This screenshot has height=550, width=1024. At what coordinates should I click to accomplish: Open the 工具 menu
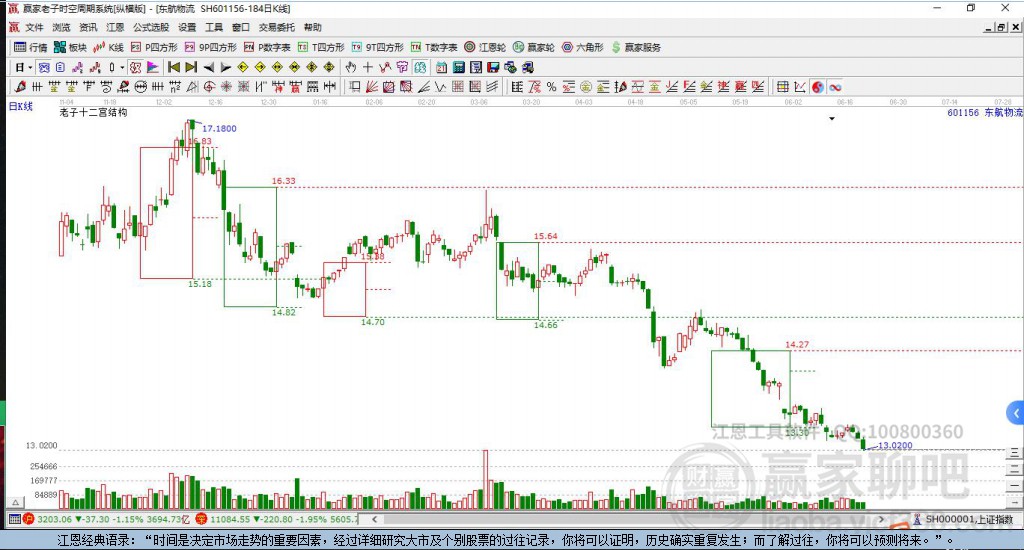click(x=214, y=27)
